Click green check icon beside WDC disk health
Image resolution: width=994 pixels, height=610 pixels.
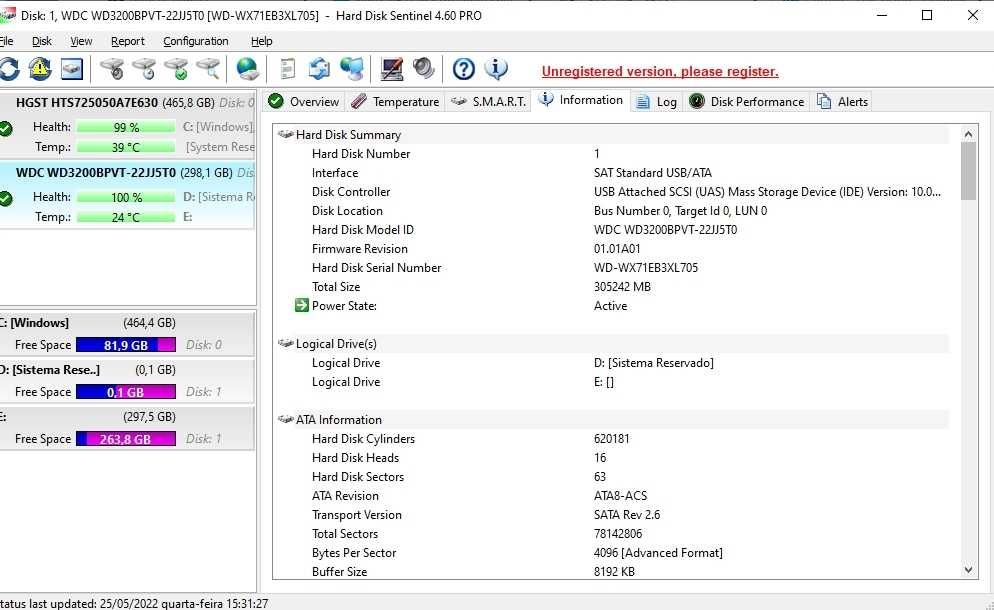tap(6, 198)
